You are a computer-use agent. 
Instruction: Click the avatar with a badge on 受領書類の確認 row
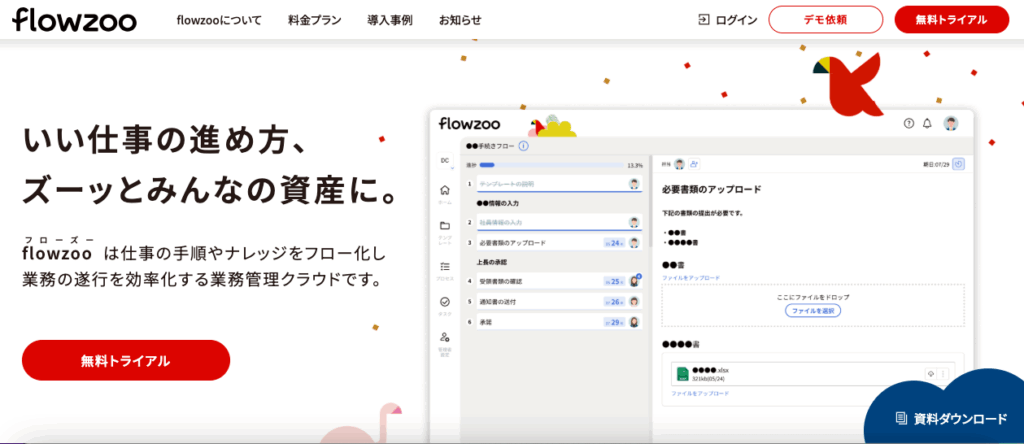[x=633, y=281]
